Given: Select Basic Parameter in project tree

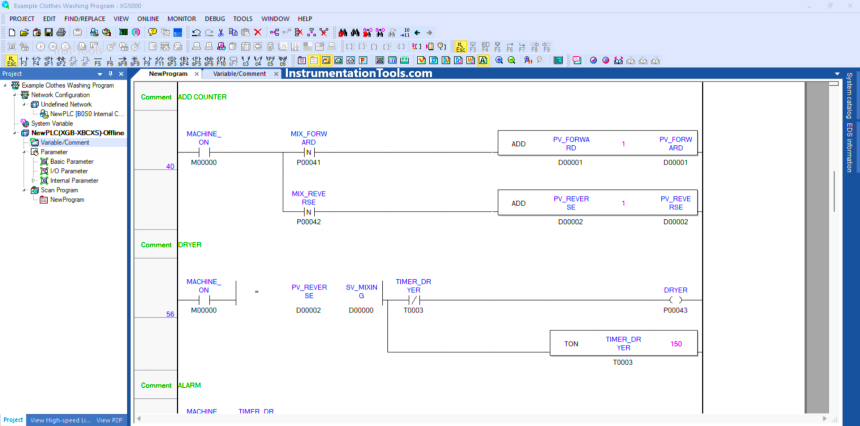Looking at the screenshot, I should [x=71, y=161].
